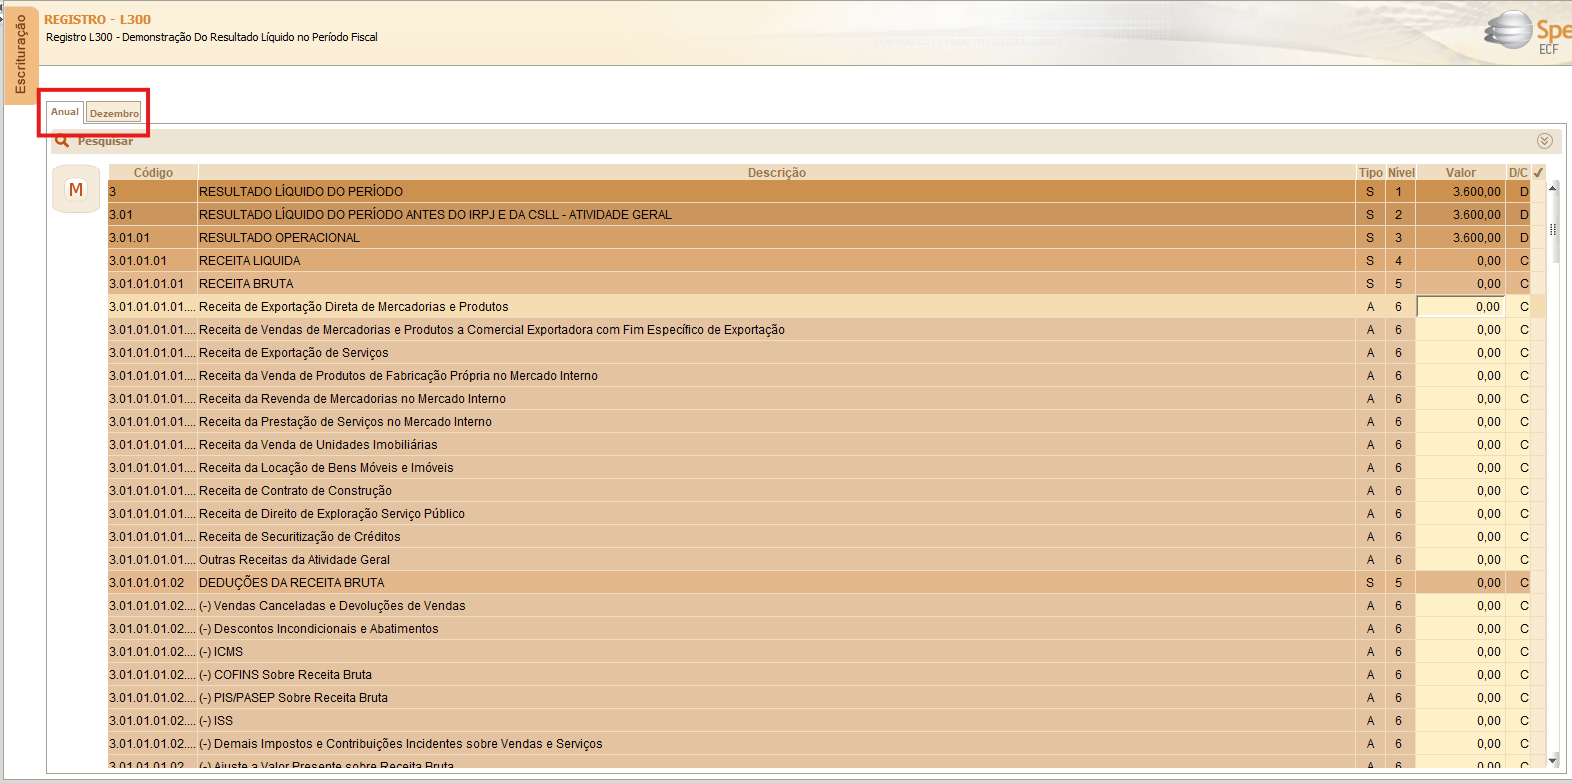Select row RECEITA BRUTA
The width and height of the screenshot is (1572, 783).
coord(826,283)
